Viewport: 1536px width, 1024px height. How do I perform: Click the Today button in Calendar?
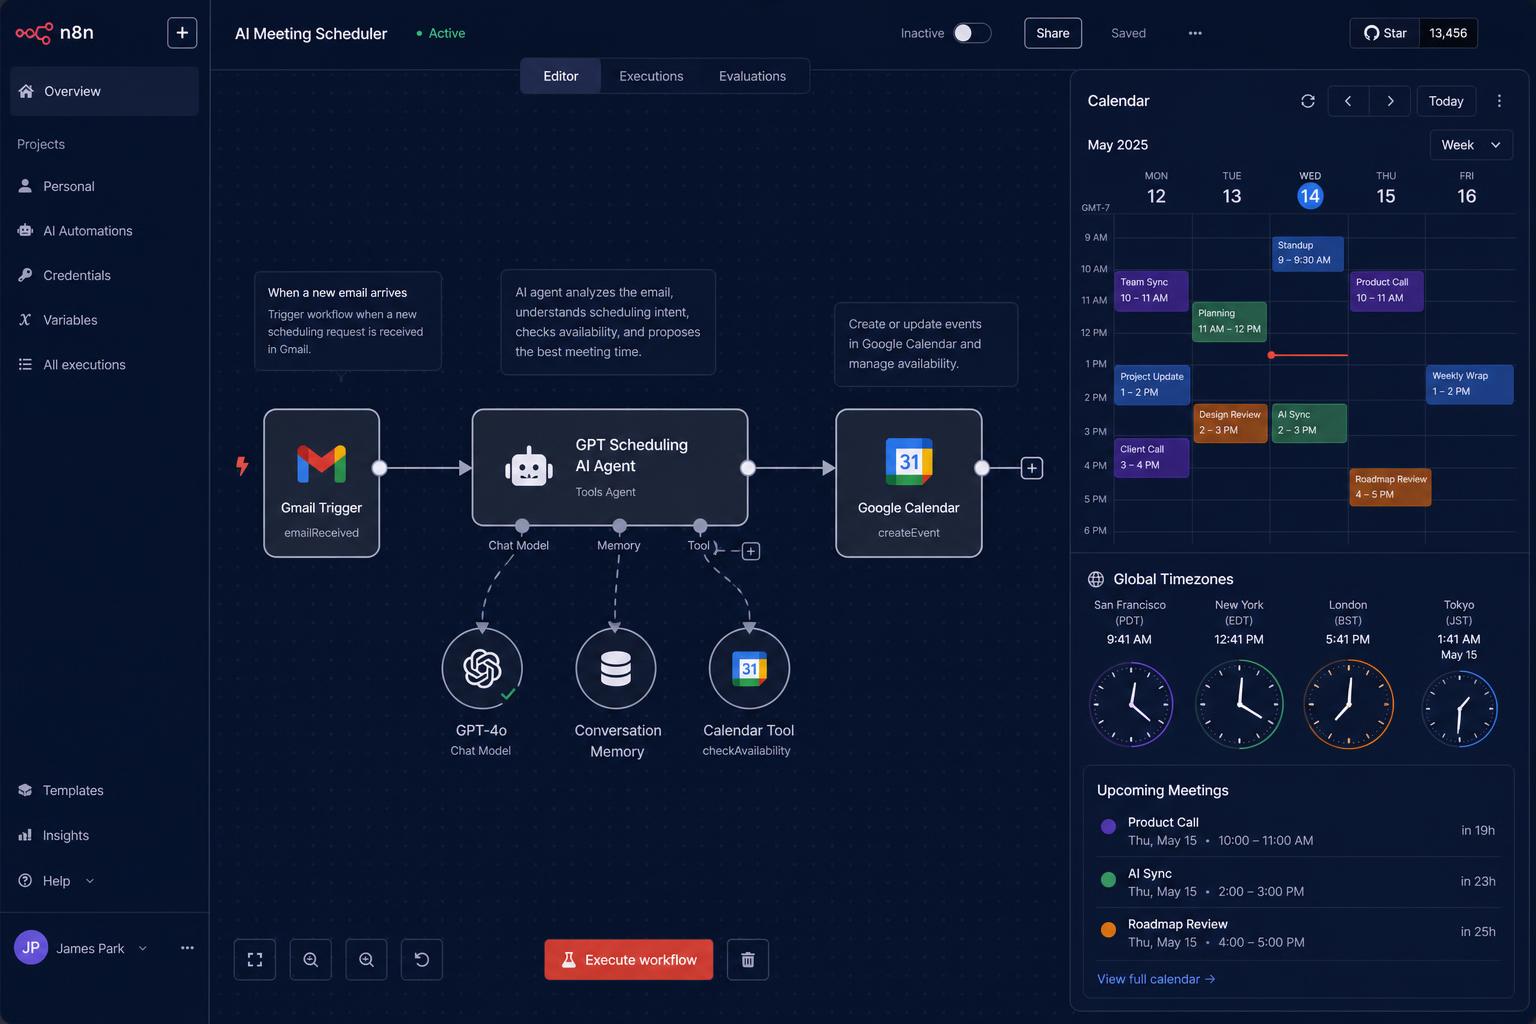coord(1446,101)
